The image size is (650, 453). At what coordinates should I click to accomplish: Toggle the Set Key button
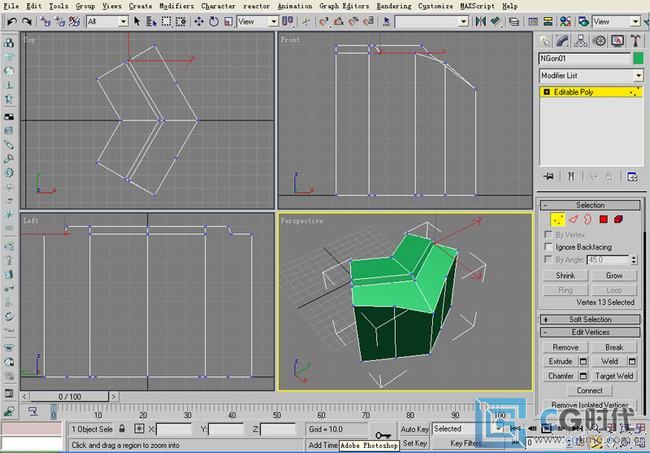click(414, 443)
